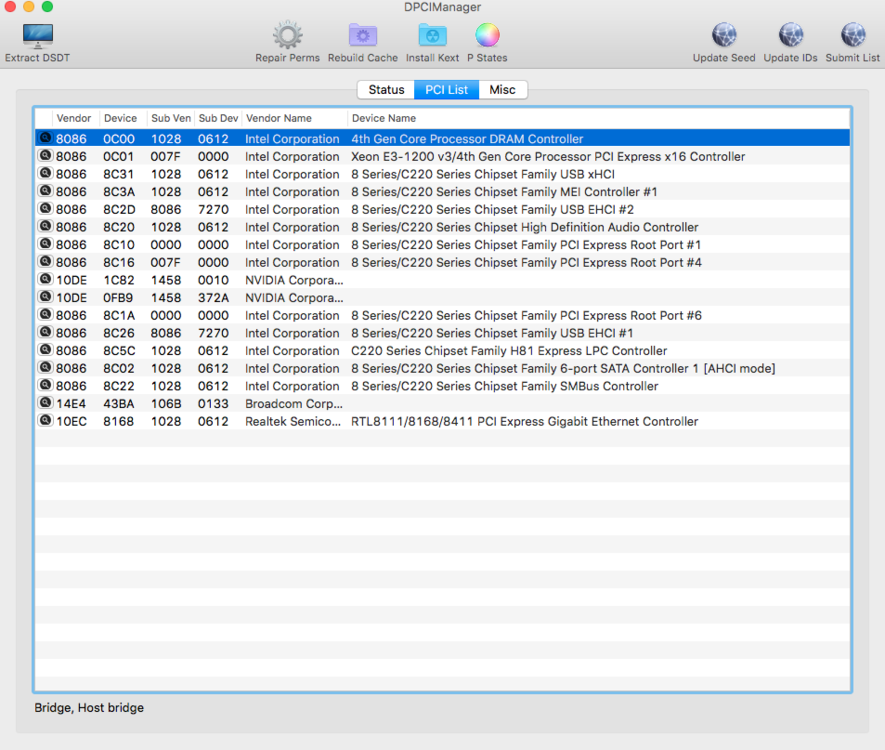Select '8 Series/C220 Series Chipset Family USB xHCI'
Viewport: 885px width, 750px height.
coord(483,174)
